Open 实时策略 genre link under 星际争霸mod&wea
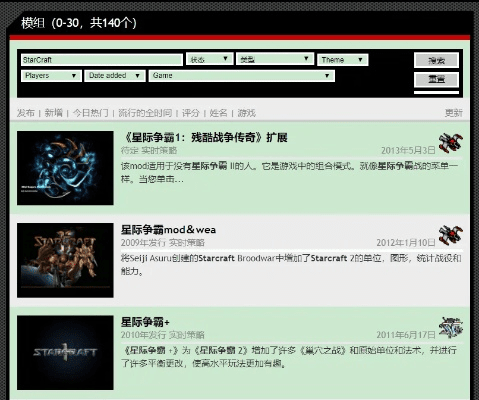Viewport: 479px width, 400px height. [x=187, y=243]
